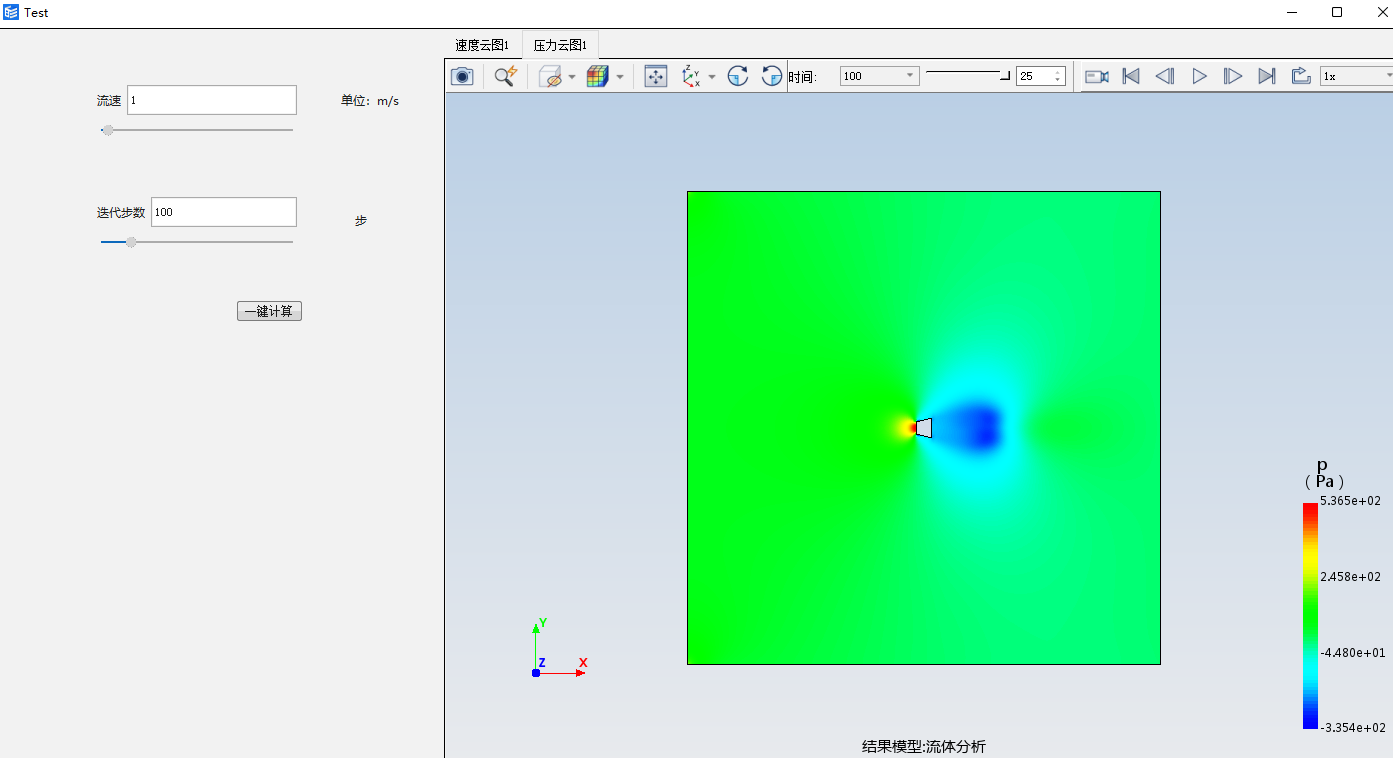Rotate view counterclockwise icon

point(772,76)
